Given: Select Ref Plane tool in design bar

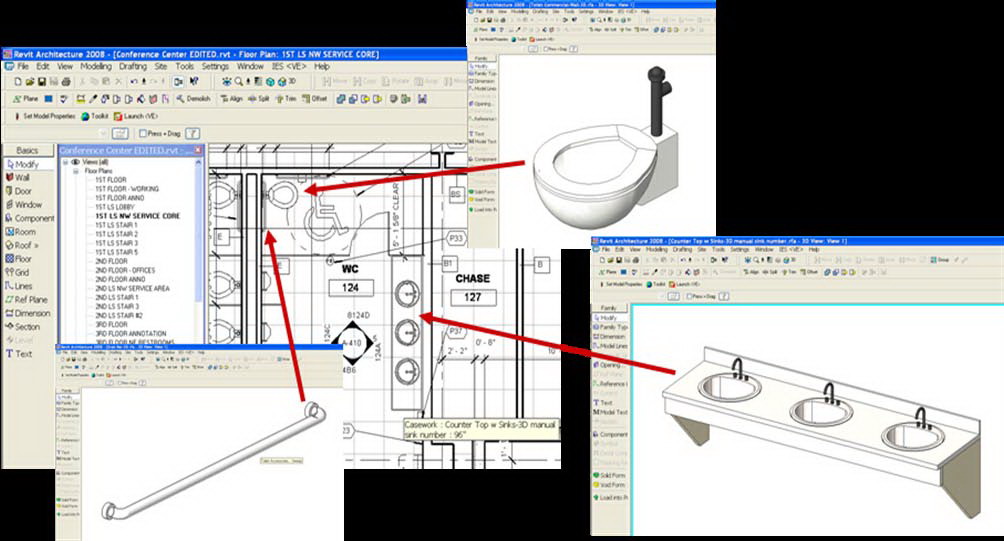Looking at the screenshot, I should 27,300.
